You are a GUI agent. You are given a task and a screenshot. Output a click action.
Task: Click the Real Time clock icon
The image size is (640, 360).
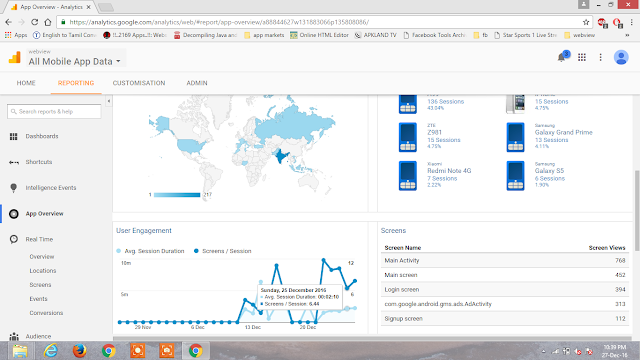[x=13, y=239]
